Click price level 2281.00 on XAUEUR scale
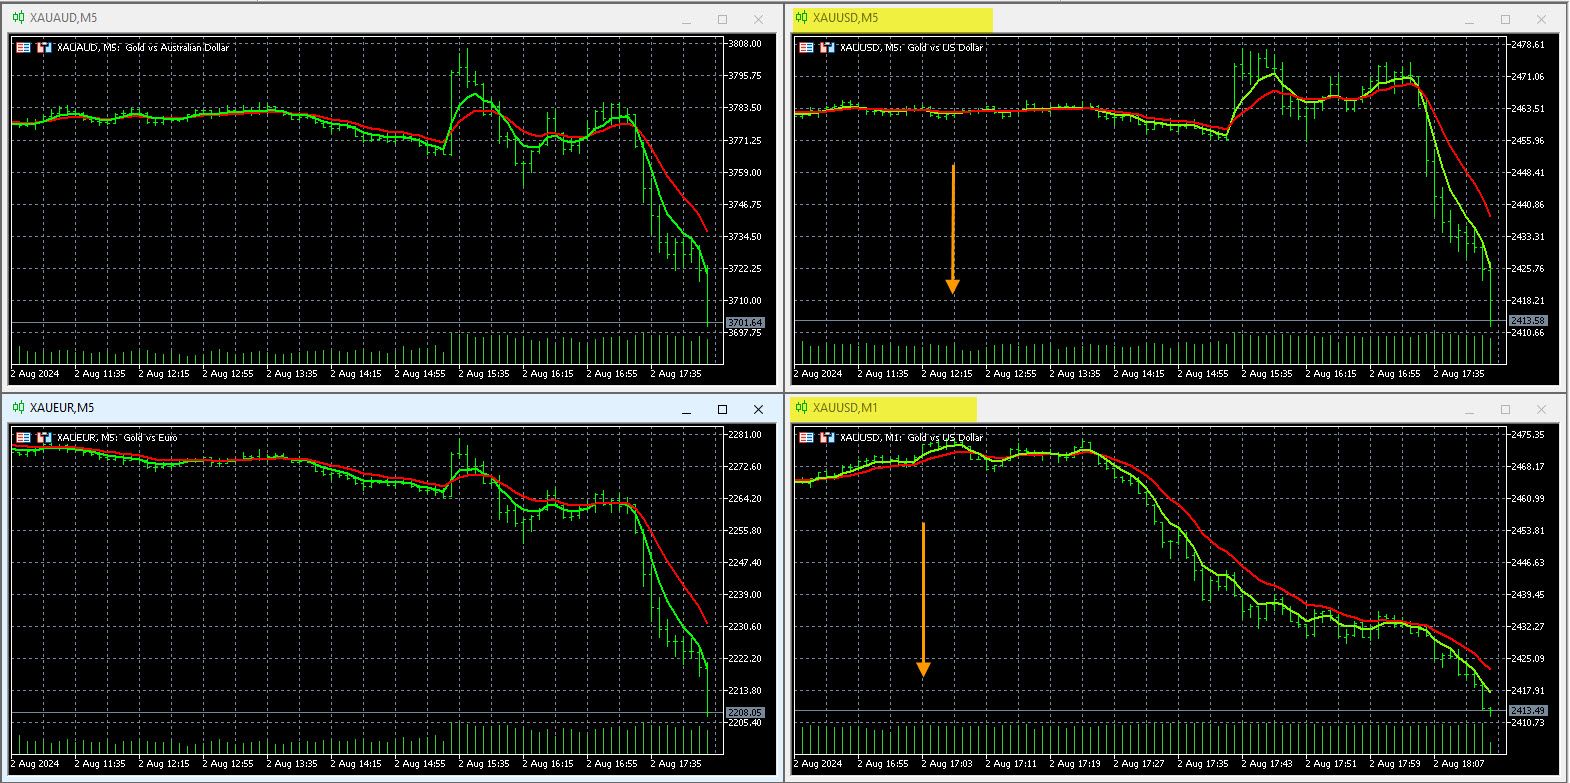1570x783 pixels. tap(745, 434)
